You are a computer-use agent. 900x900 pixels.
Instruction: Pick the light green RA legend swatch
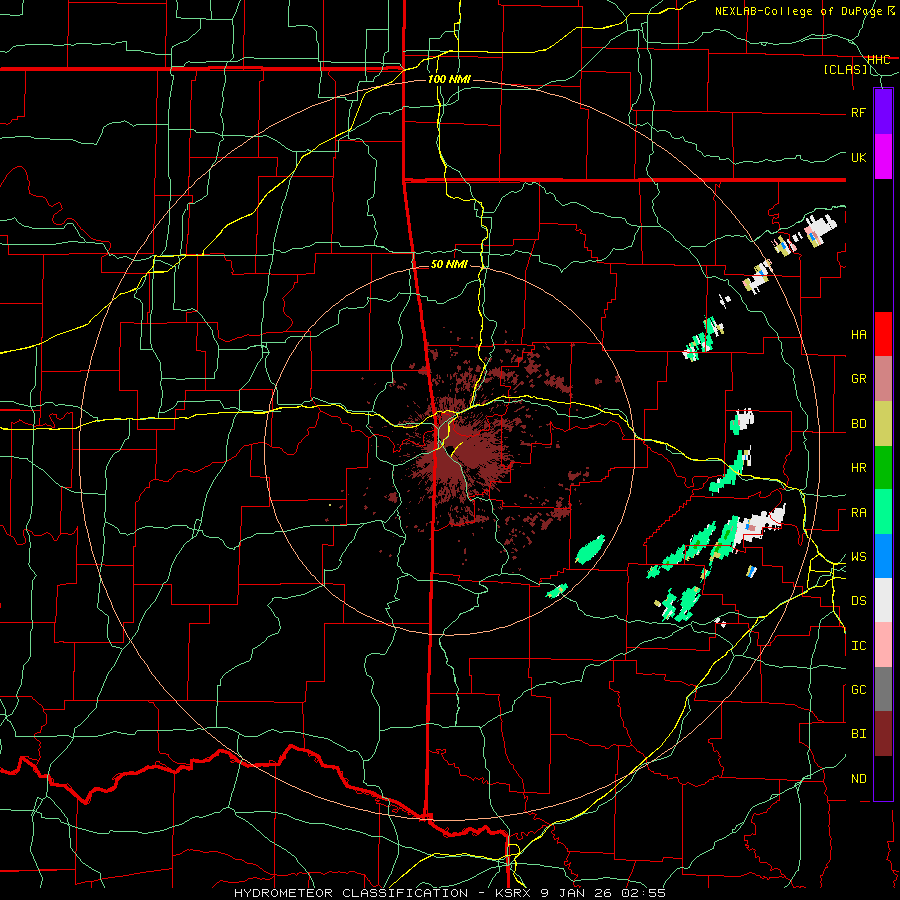click(x=883, y=512)
